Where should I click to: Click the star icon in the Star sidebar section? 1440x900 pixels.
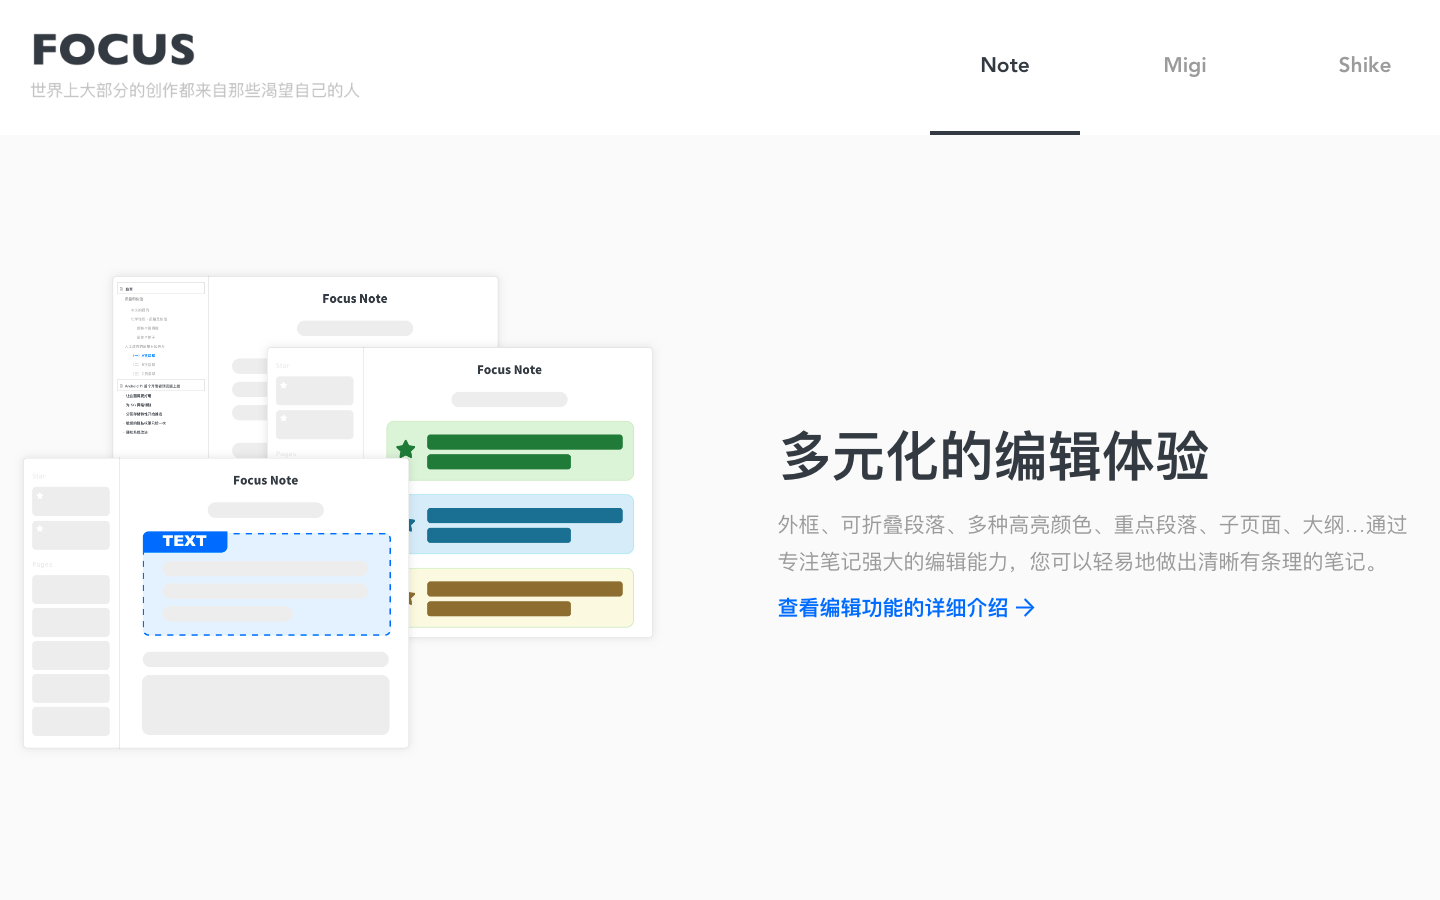(39, 496)
